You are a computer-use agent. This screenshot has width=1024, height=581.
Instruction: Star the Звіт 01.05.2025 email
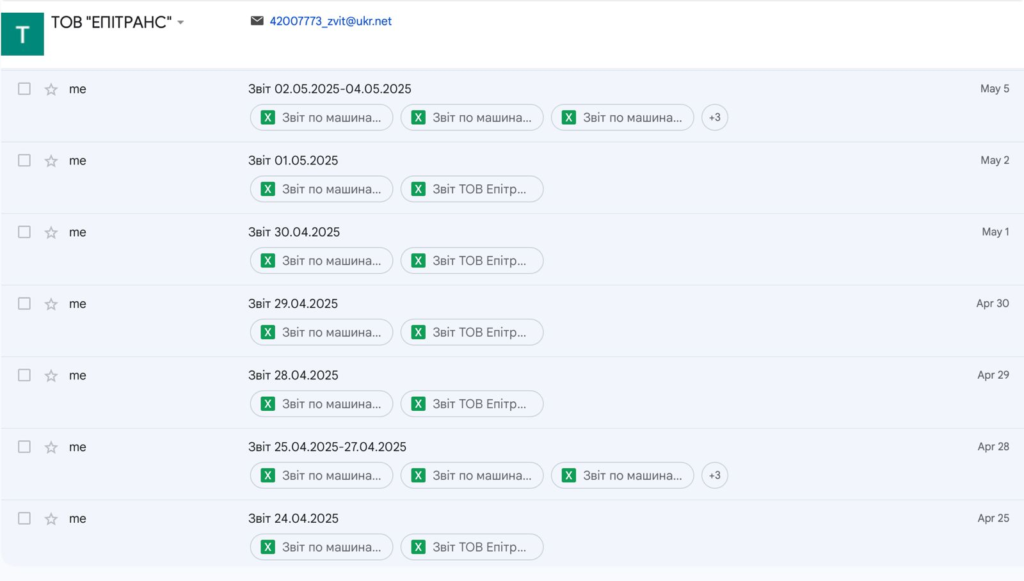51,161
